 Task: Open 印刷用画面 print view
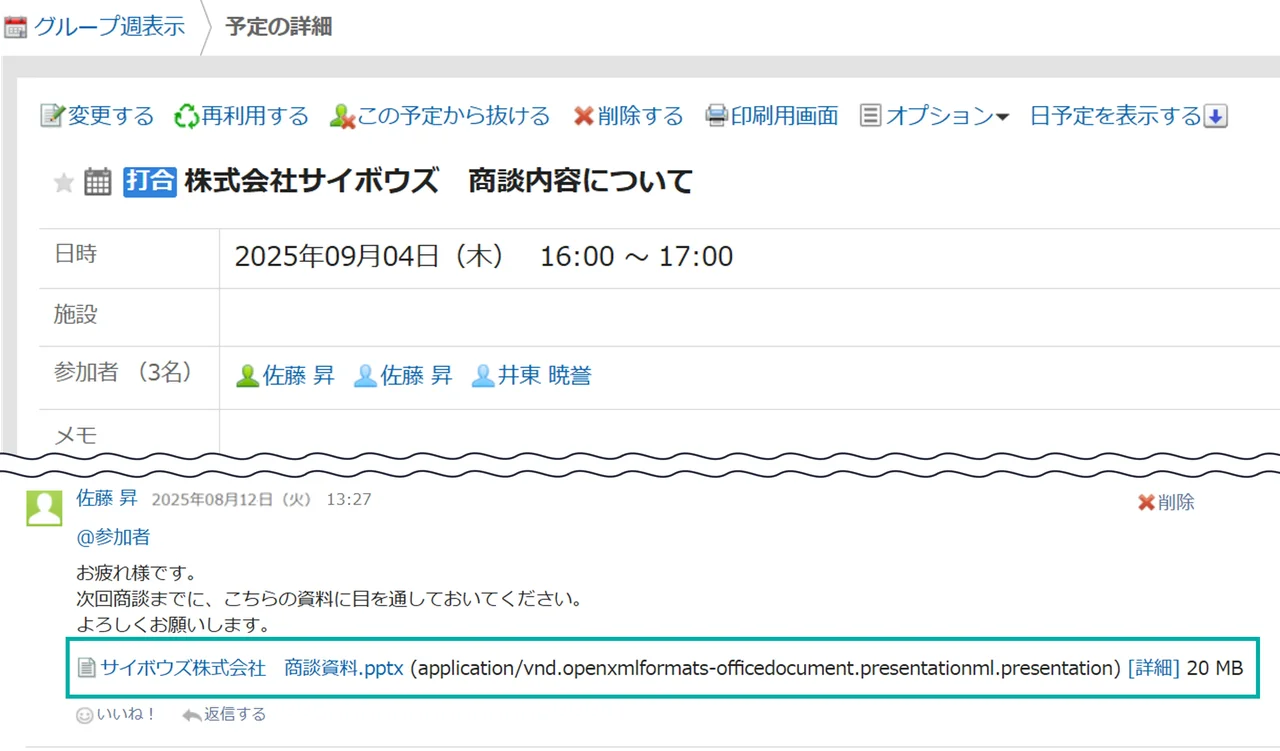(785, 116)
